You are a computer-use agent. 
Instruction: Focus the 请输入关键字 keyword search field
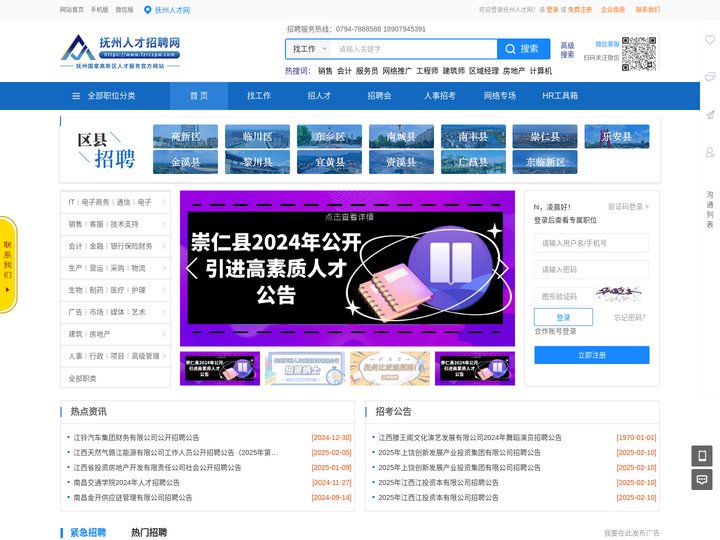point(416,49)
